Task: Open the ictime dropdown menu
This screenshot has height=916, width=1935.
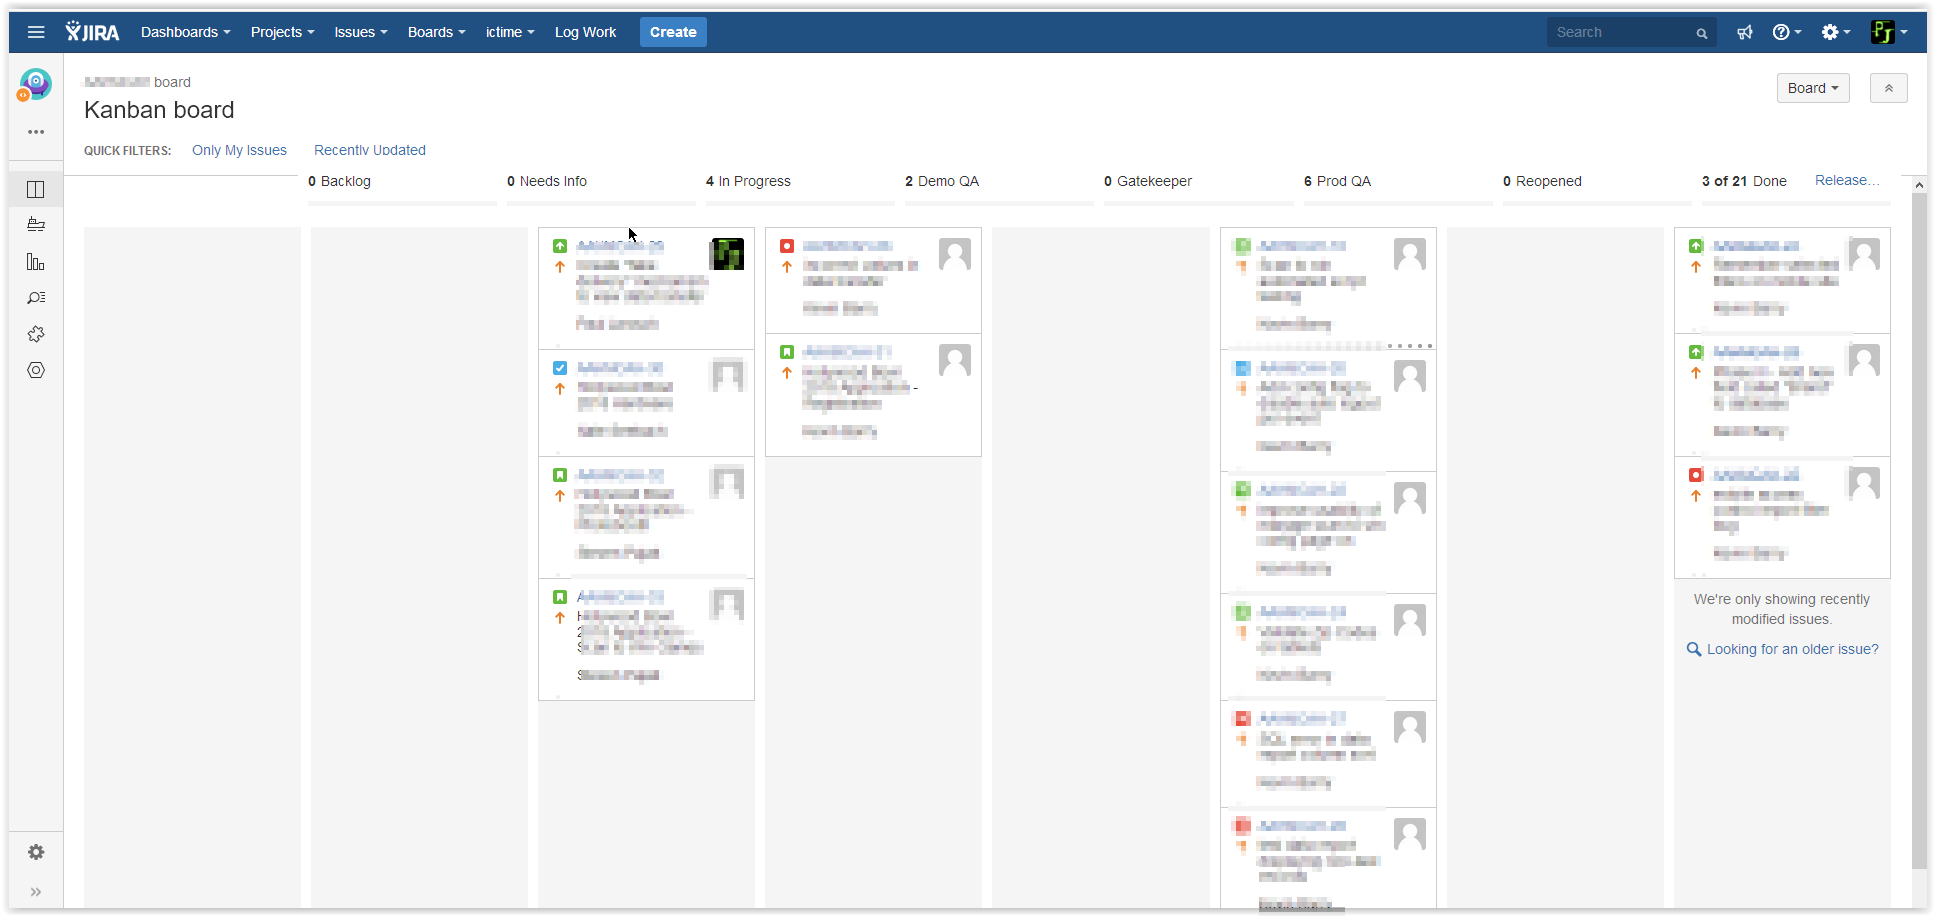Action: pos(510,32)
